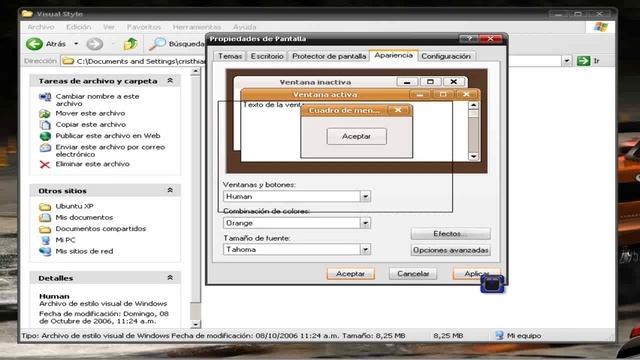640x360 pixels.
Task: Open Combinación de colores Orange dropdown
Action: coord(365,223)
